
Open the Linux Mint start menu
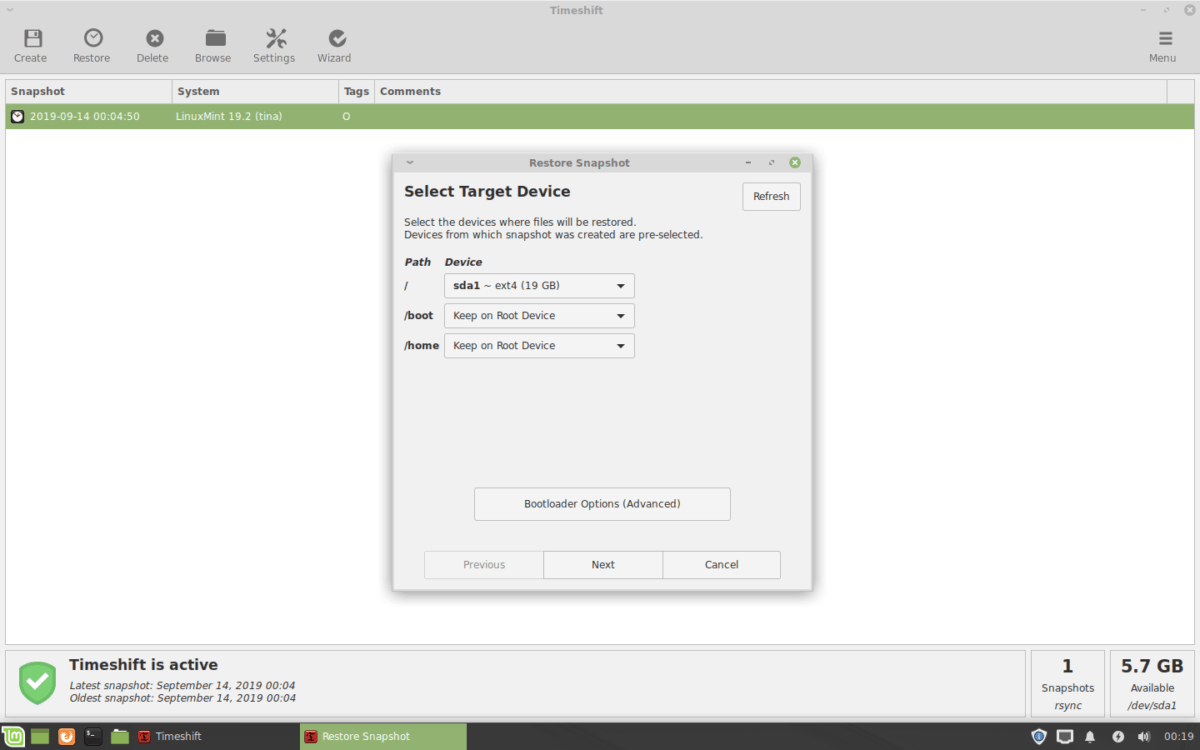point(14,736)
